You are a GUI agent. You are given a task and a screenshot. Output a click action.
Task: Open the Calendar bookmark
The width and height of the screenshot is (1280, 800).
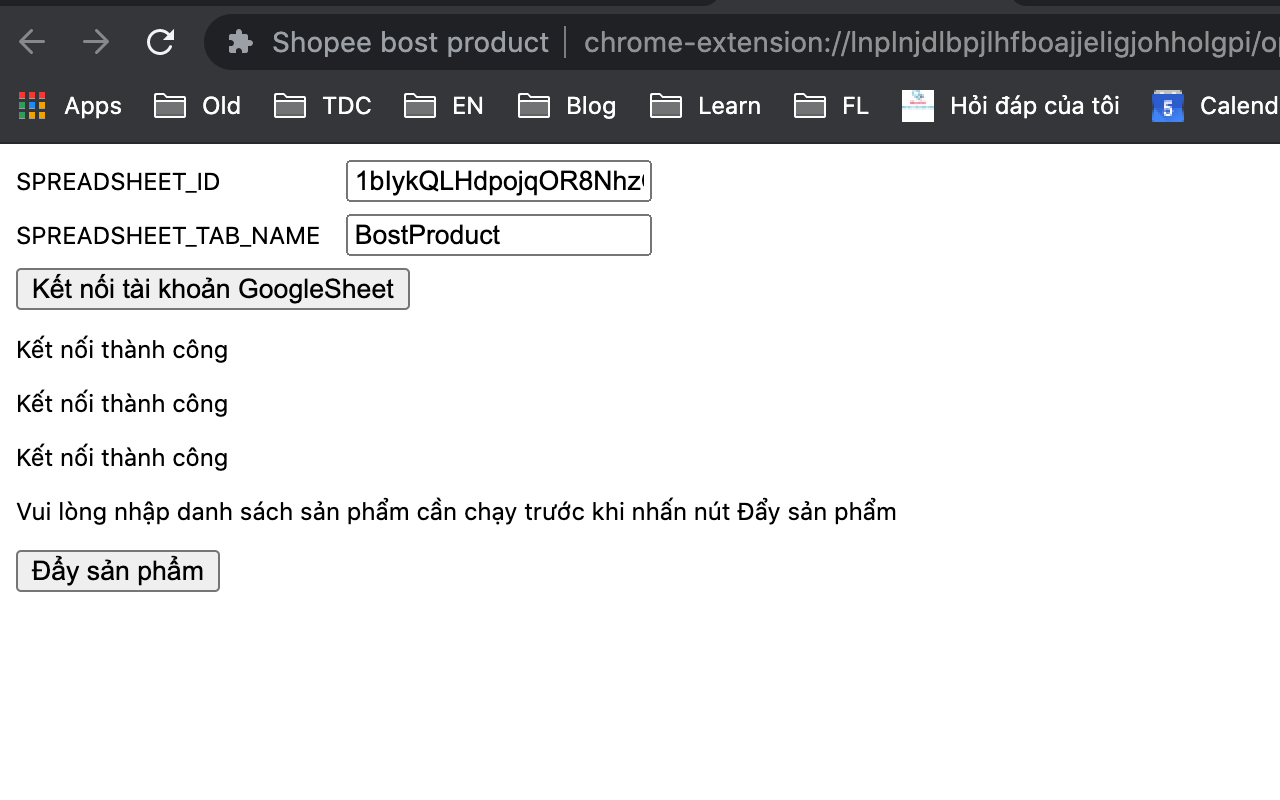point(1216,106)
